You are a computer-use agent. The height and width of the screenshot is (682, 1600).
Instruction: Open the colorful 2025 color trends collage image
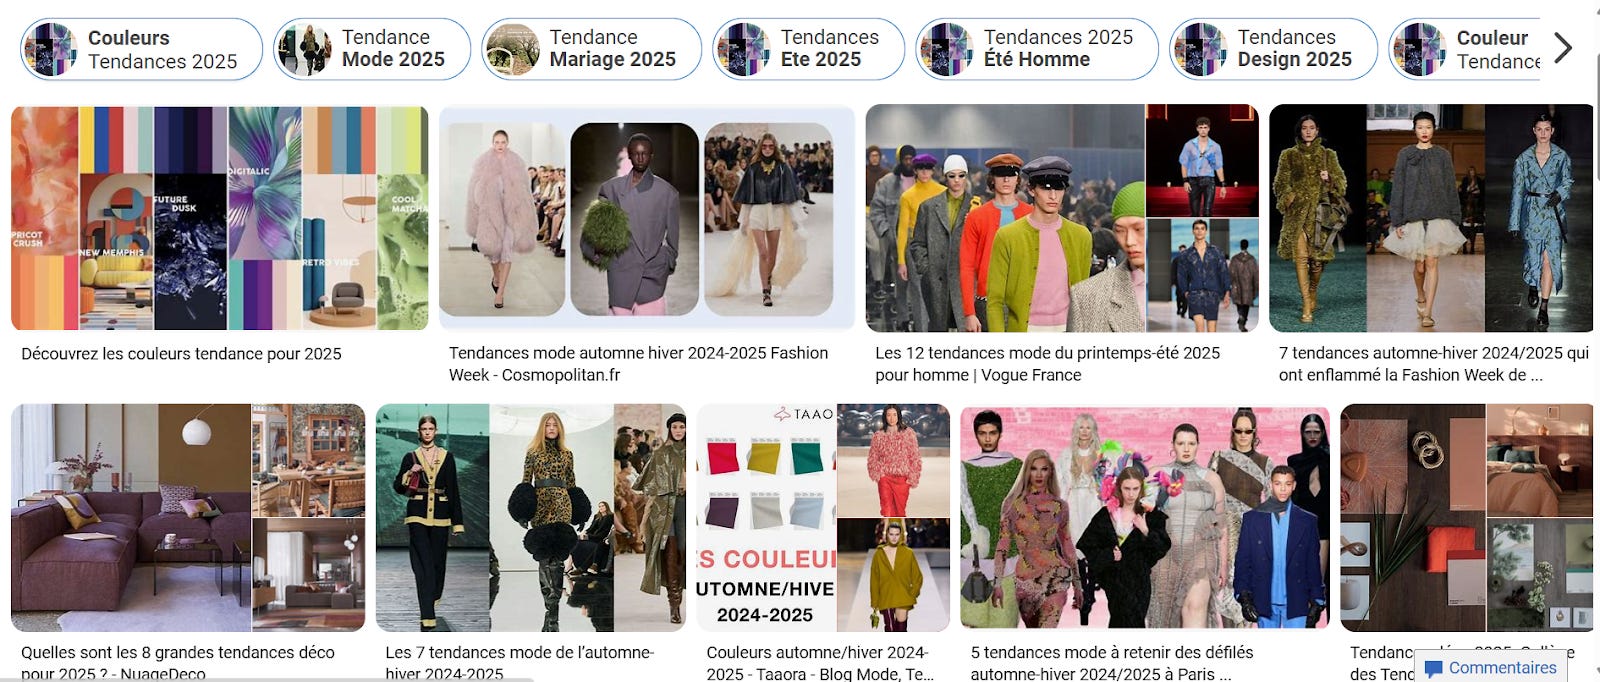pos(219,218)
